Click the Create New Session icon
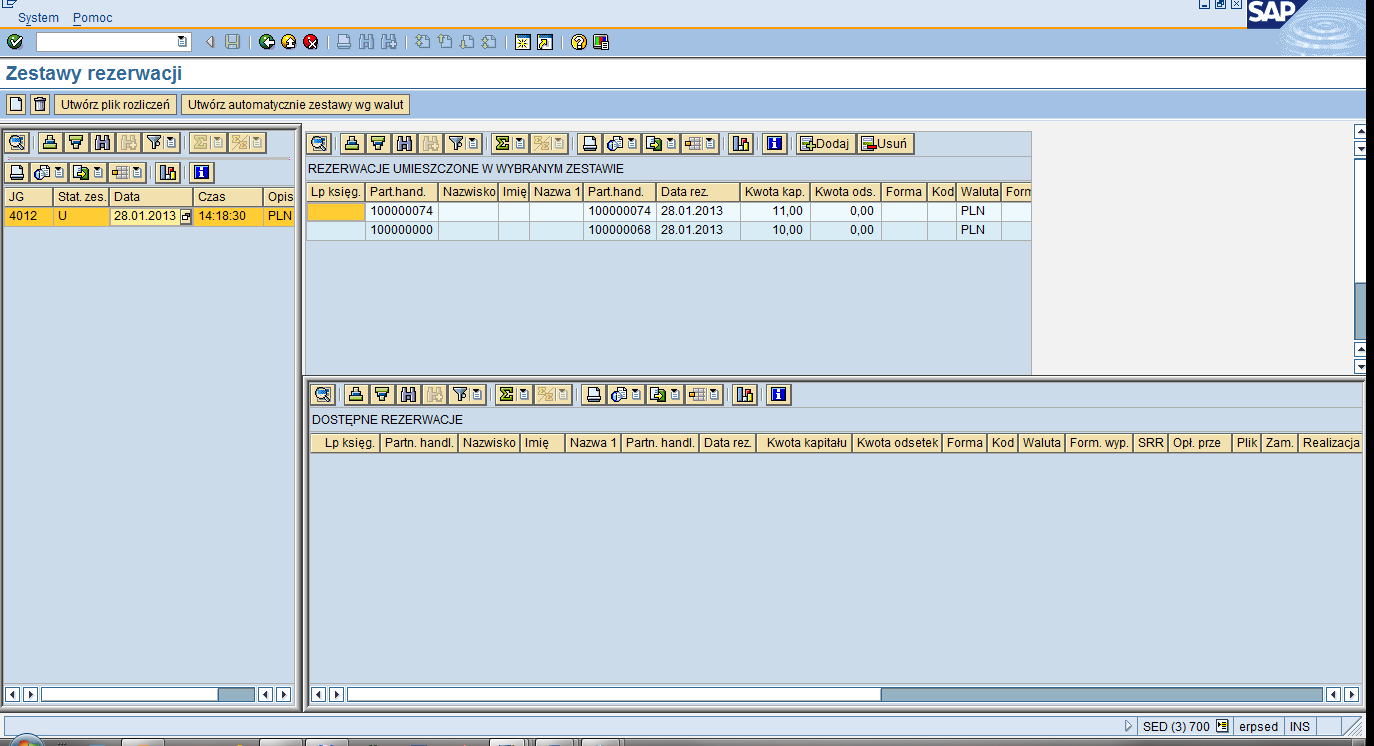This screenshot has width=1374, height=746. pyautogui.click(x=522, y=42)
